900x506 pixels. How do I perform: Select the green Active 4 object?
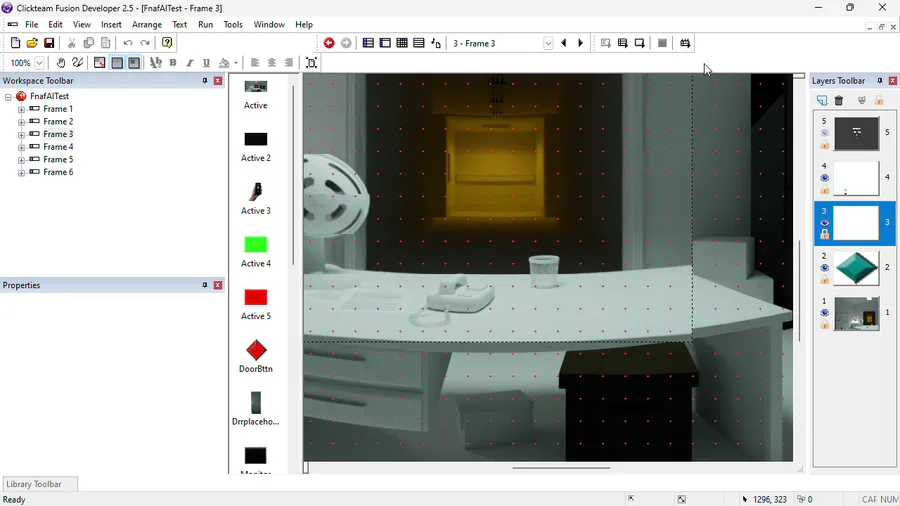click(x=255, y=251)
